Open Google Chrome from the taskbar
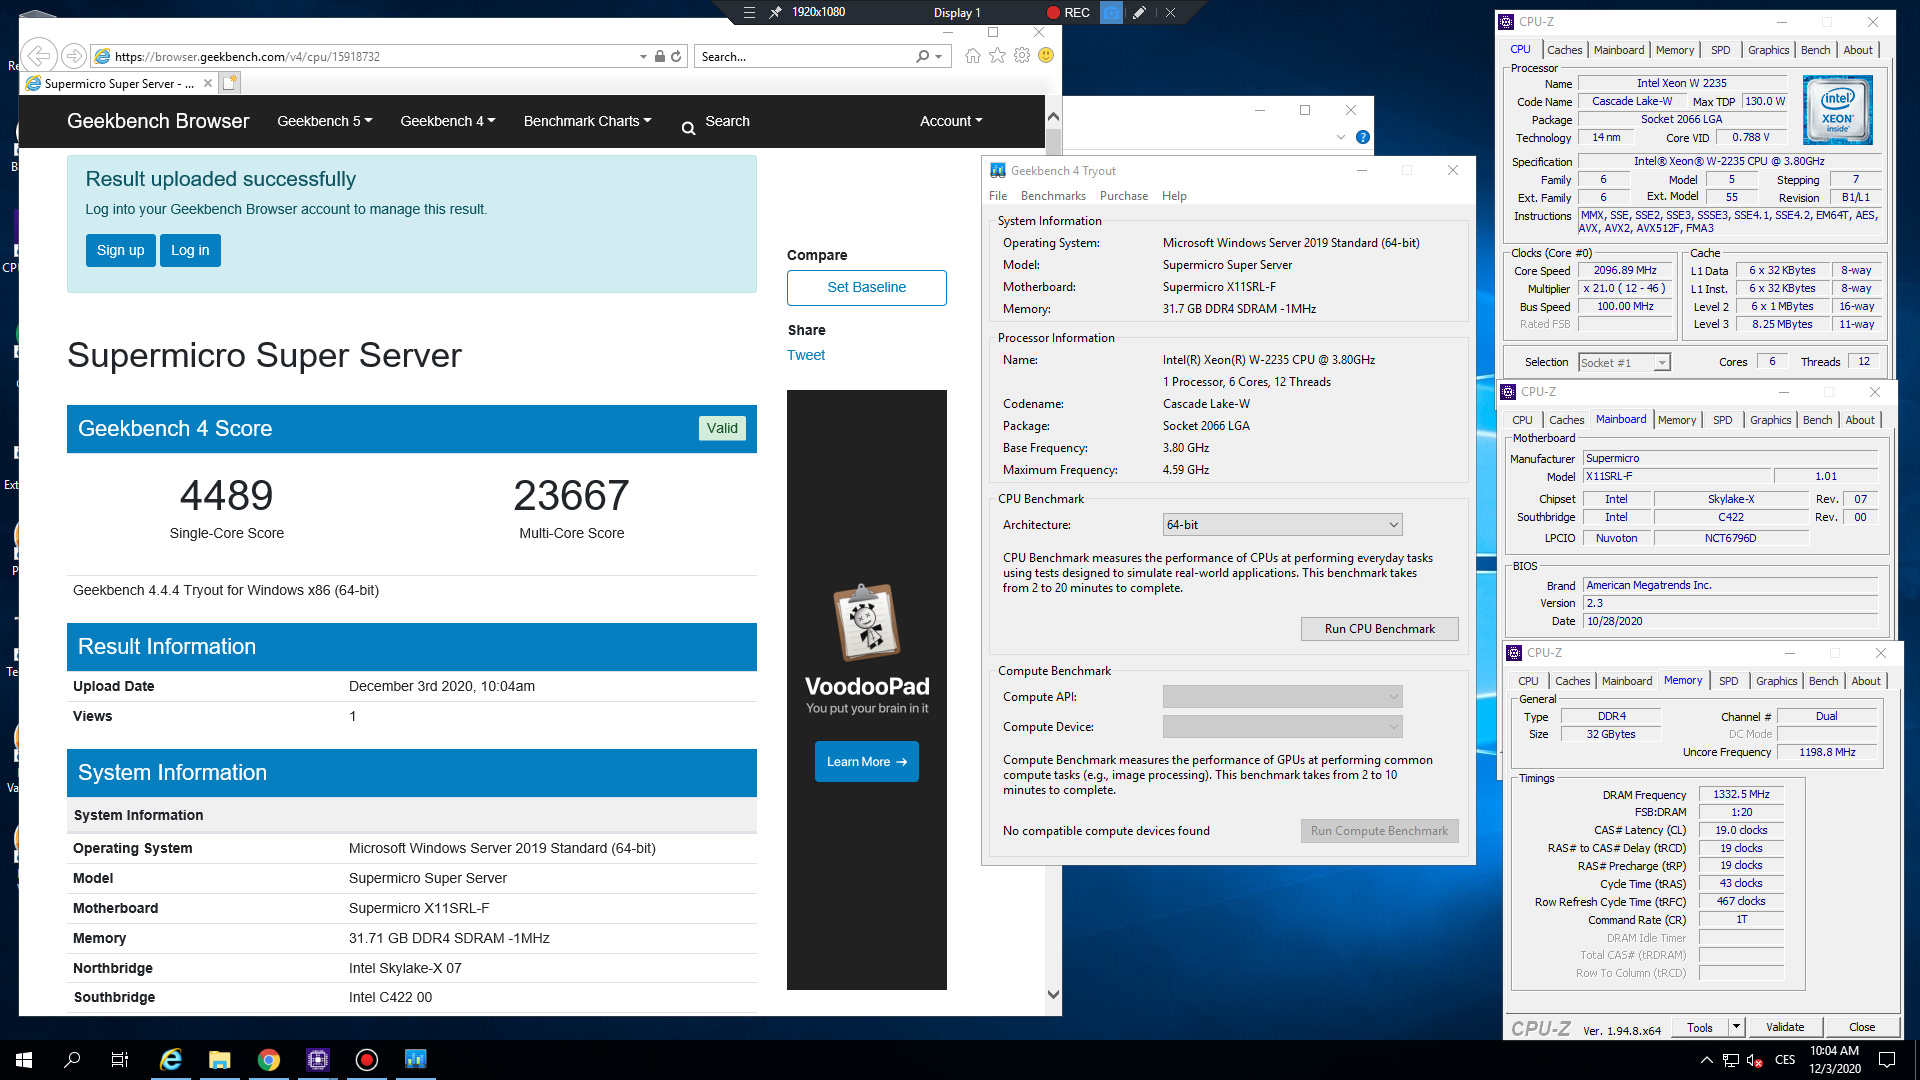The width and height of the screenshot is (1920, 1080). pos(268,1060)
